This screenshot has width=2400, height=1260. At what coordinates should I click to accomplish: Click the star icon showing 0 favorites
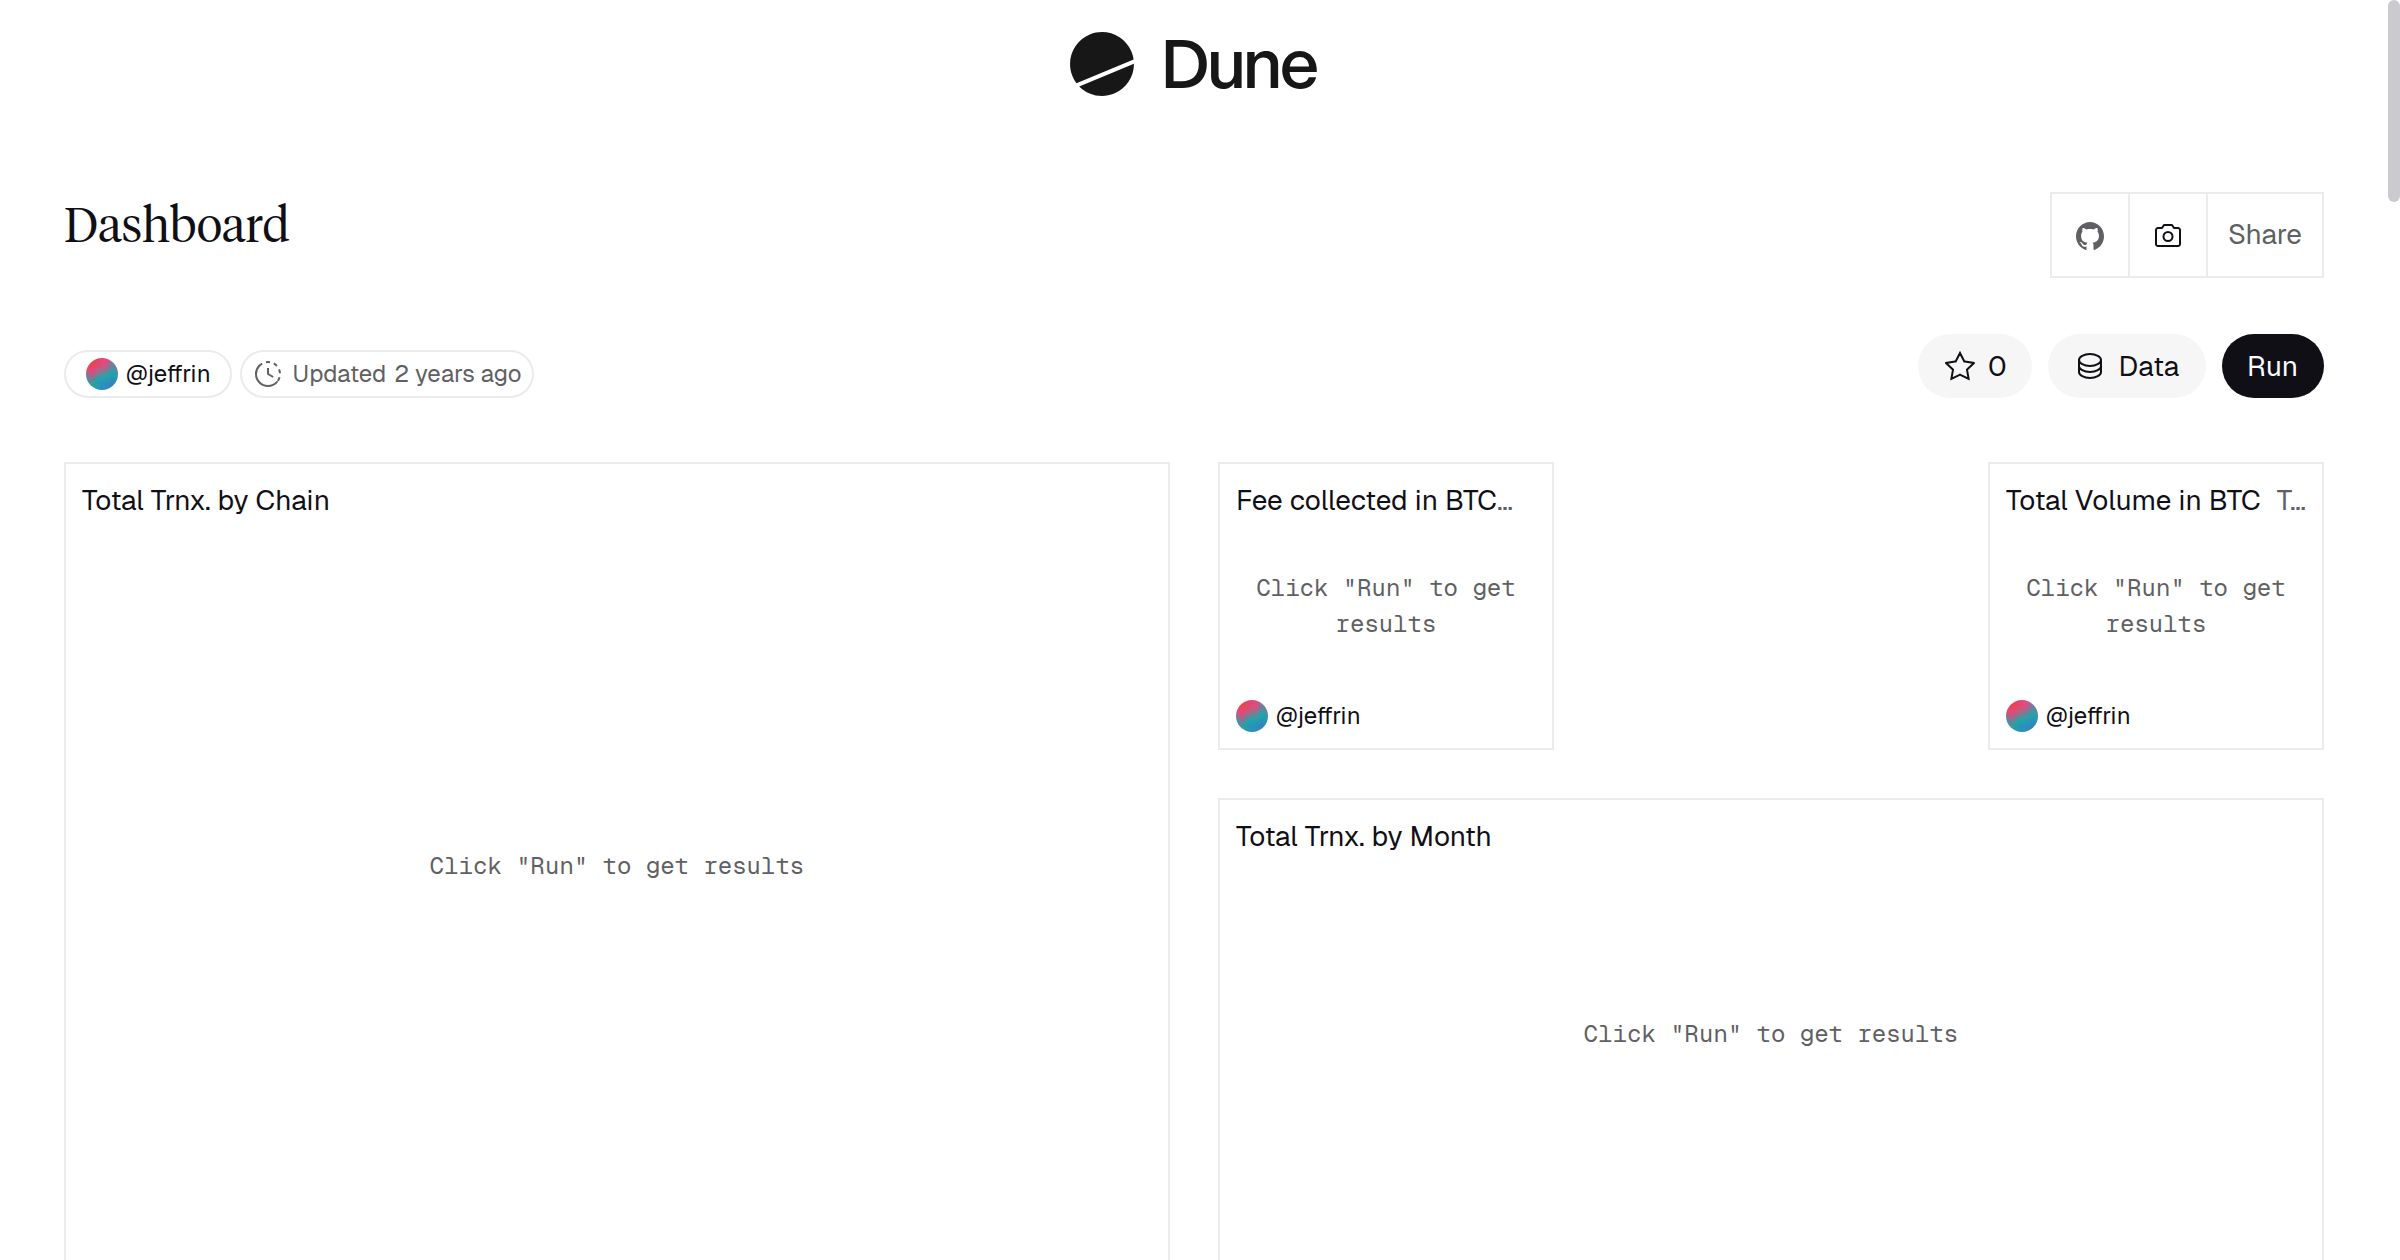[1959, 366]
